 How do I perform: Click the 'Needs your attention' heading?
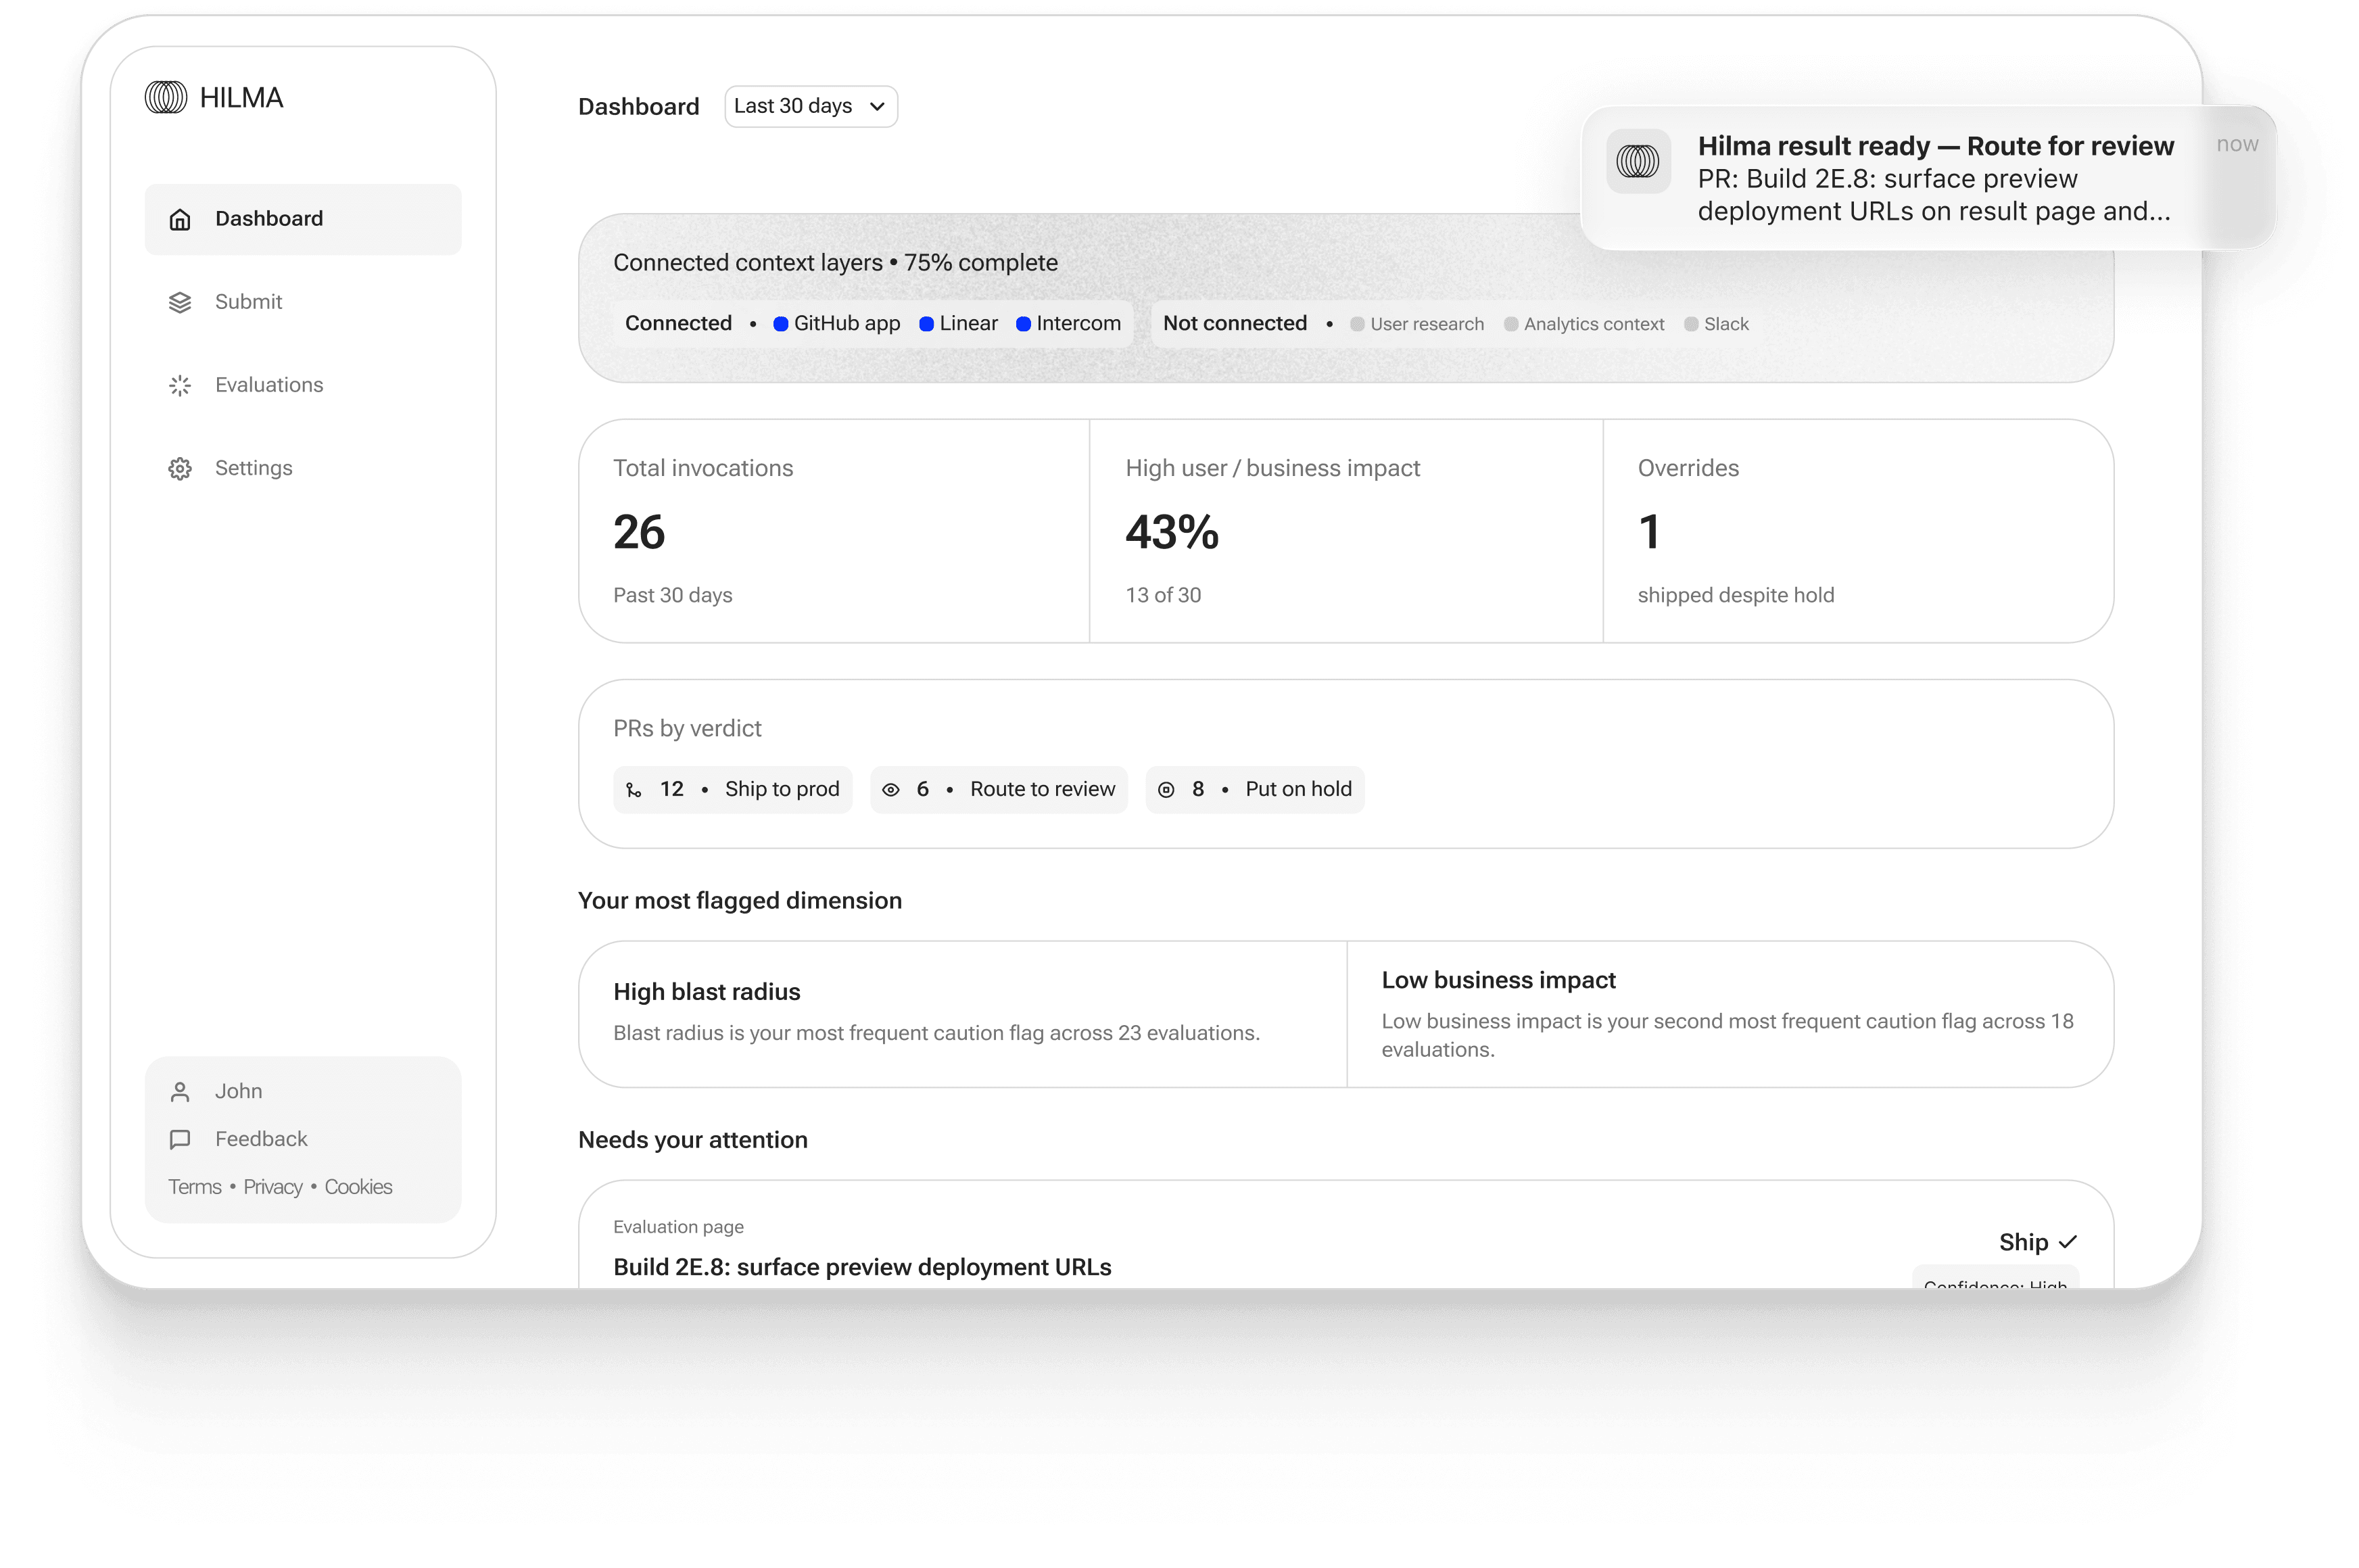(x=692, y=1140)
